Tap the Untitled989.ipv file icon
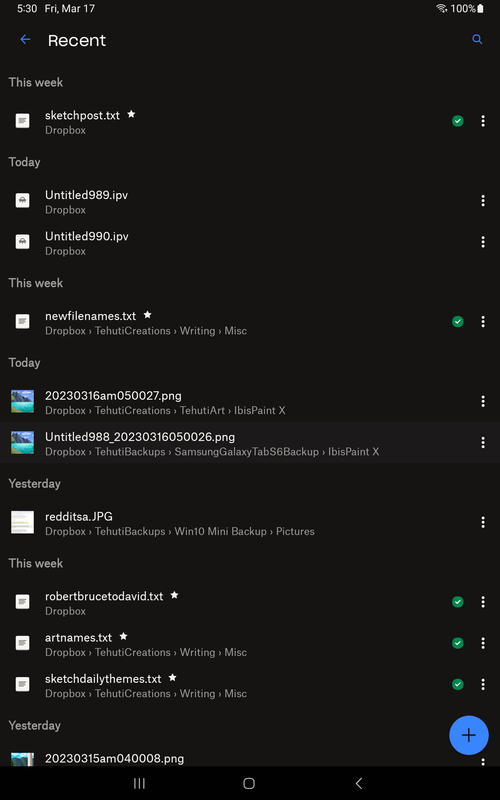The width and height of the screenshot is (500, 800). (22, 201)
